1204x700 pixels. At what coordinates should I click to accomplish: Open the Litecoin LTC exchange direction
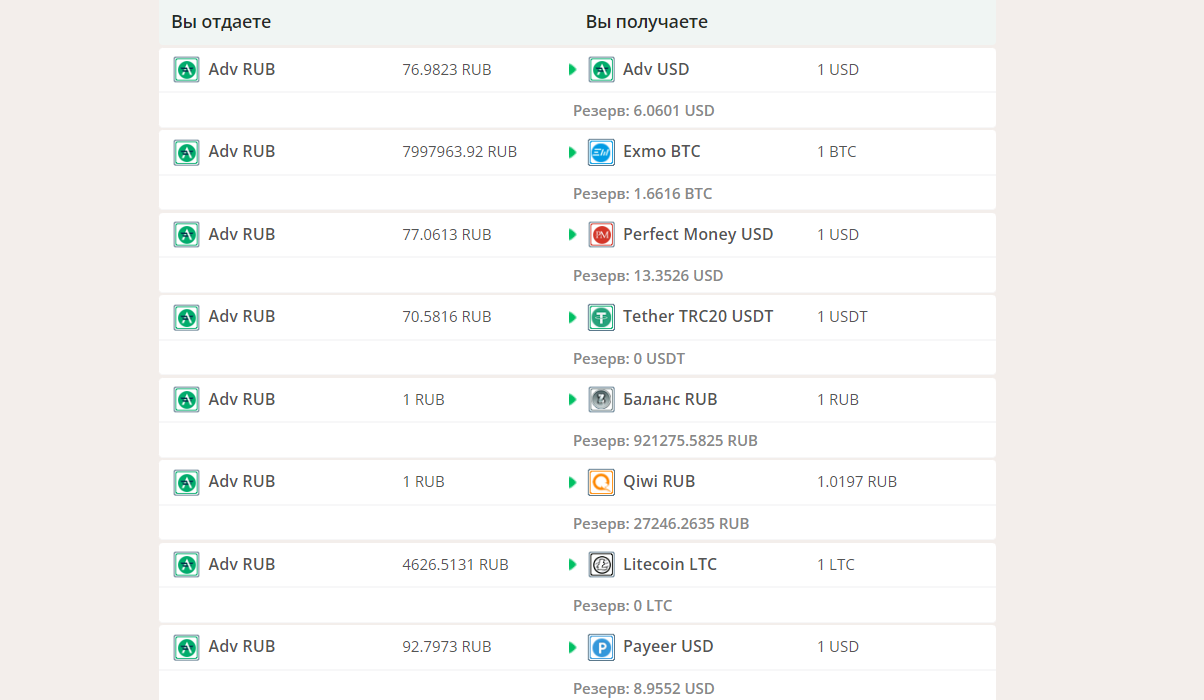coord(577,583)
